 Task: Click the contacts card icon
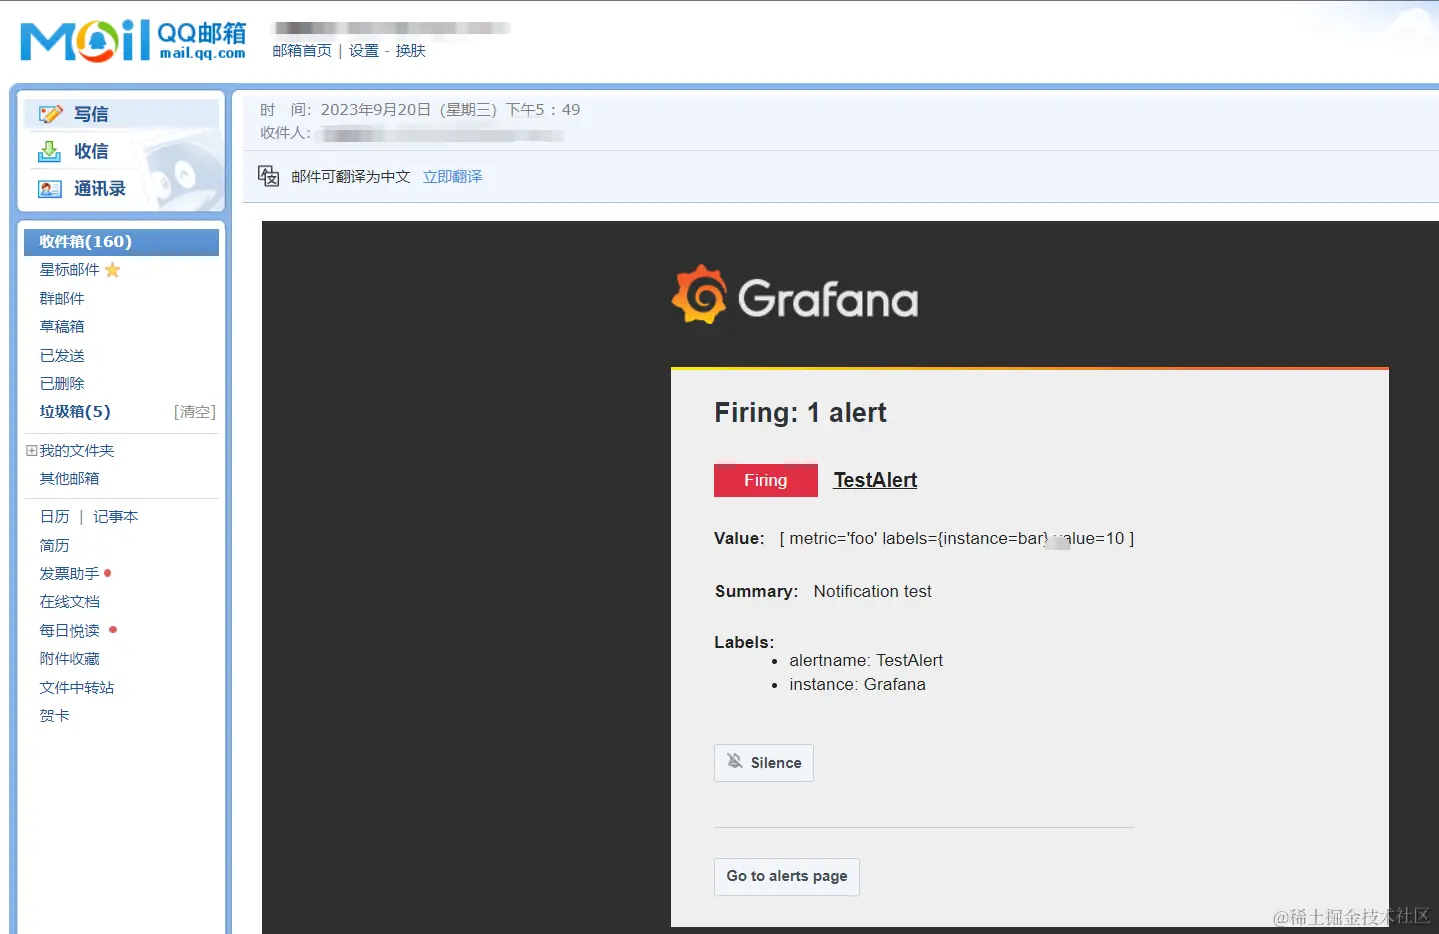click(49, 188)
